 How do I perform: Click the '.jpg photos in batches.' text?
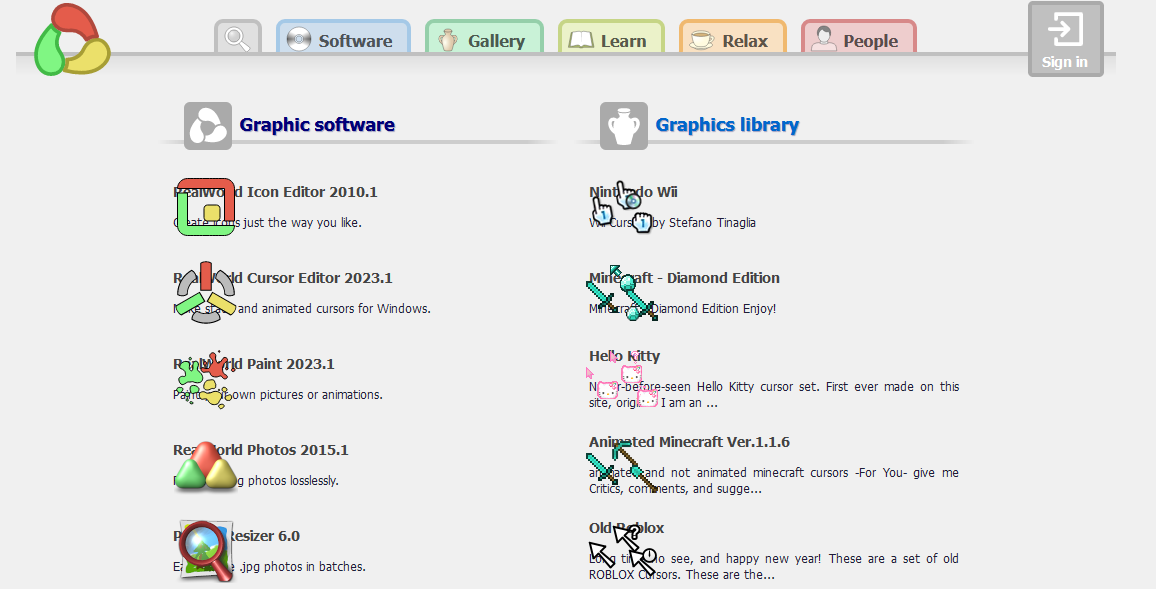302,567
